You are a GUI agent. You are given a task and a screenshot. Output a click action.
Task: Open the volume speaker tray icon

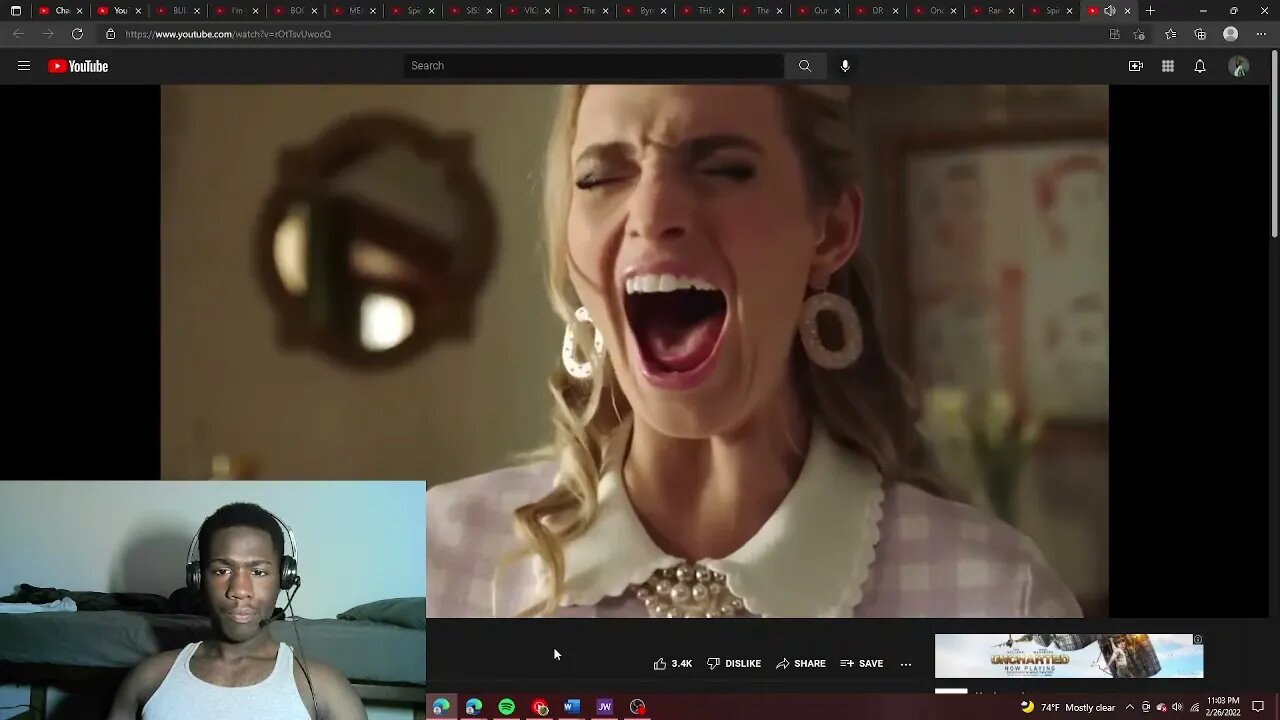pos(1177,707)
